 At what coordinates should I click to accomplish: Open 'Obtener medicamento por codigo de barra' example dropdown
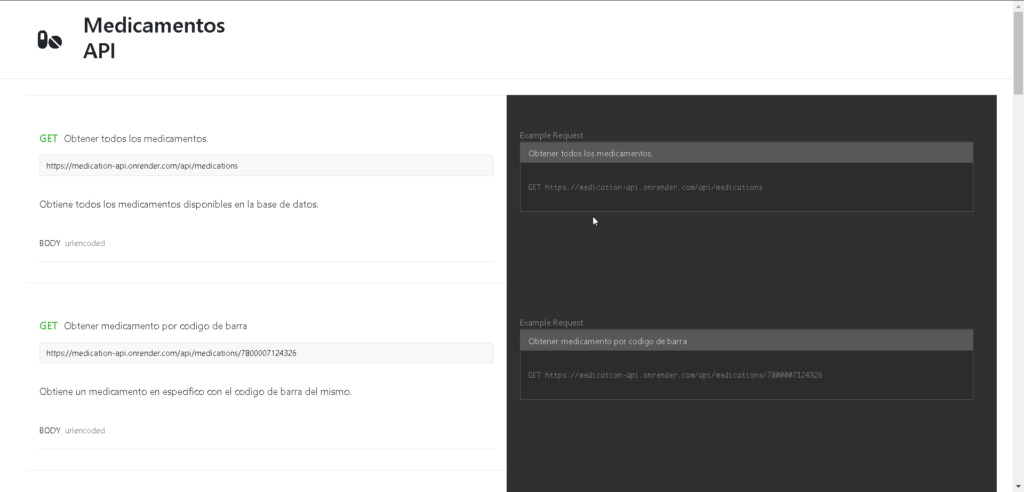(x=746, y=341)
